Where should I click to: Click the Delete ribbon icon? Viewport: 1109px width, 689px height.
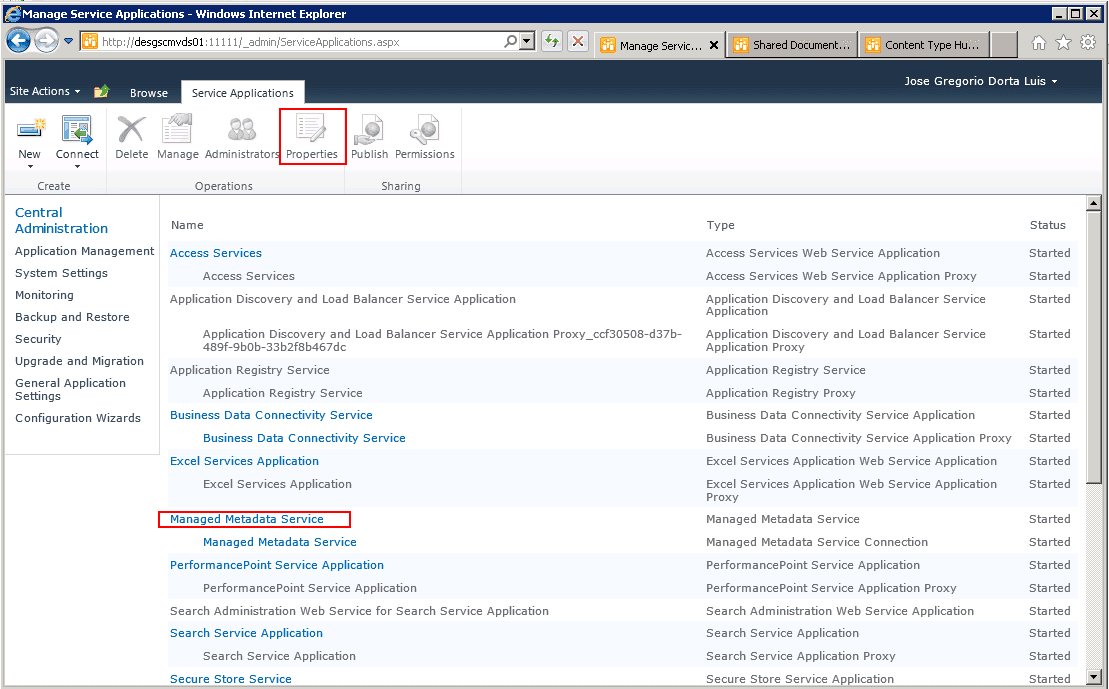coord(131,131)
